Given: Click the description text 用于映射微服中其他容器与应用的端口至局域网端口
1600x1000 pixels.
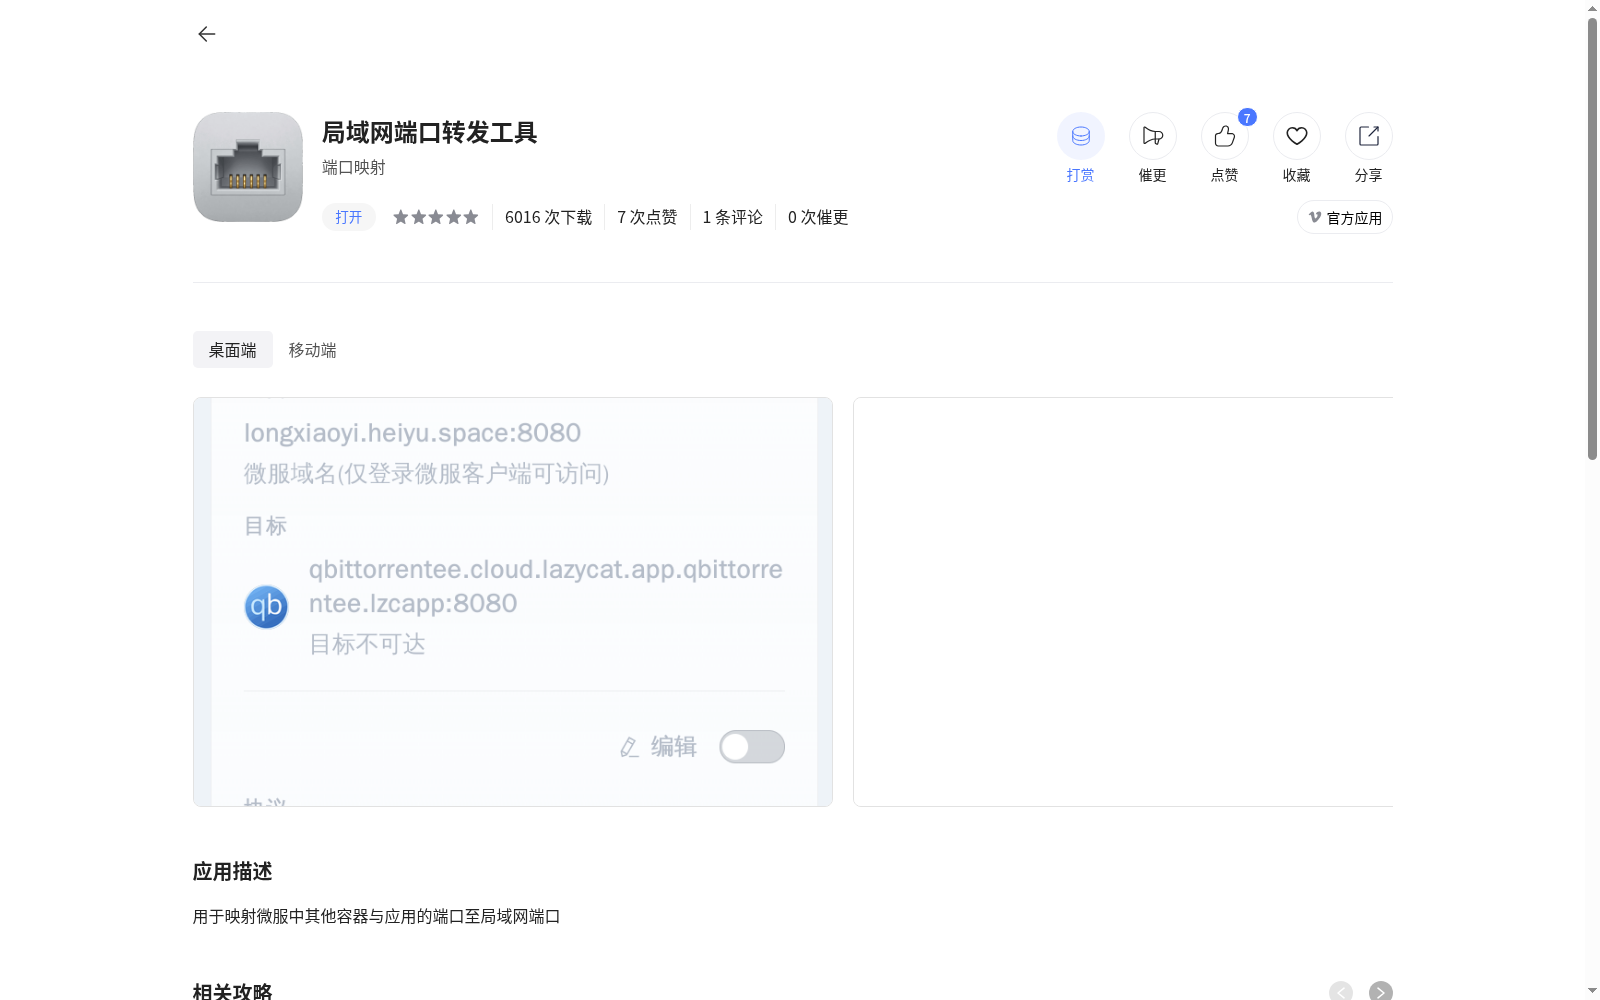Looking at the screenshot, I should pyautogui.click(x=377, y=916).
